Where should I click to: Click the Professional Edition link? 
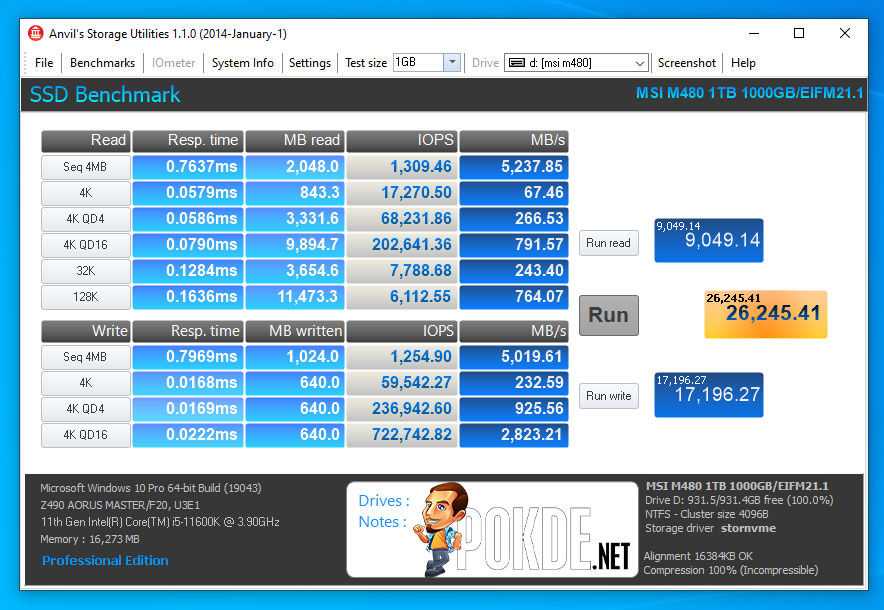(105, 560)
